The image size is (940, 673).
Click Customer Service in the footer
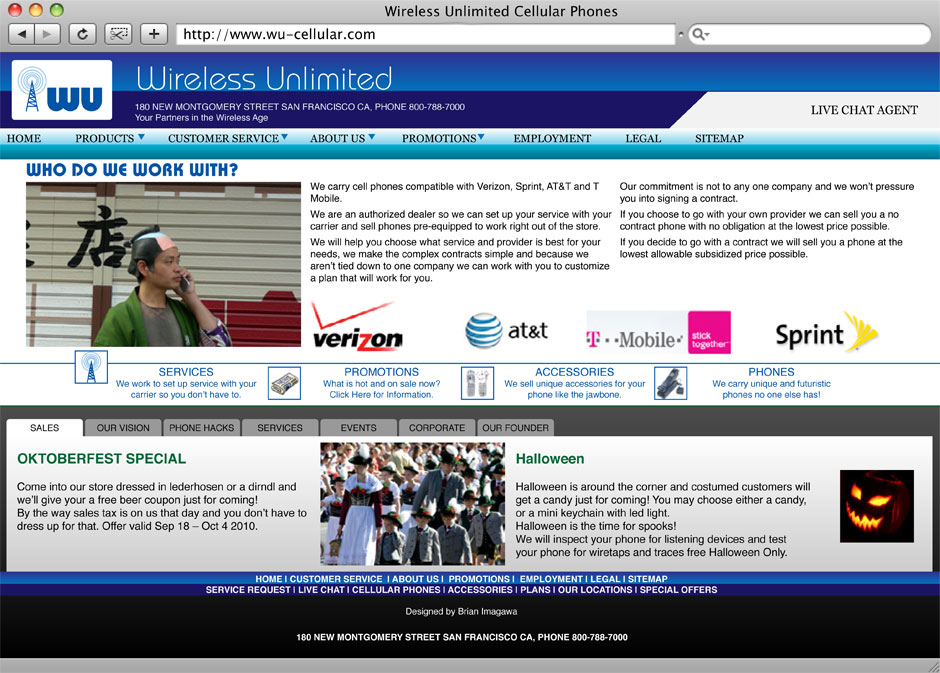pos(336,579)
